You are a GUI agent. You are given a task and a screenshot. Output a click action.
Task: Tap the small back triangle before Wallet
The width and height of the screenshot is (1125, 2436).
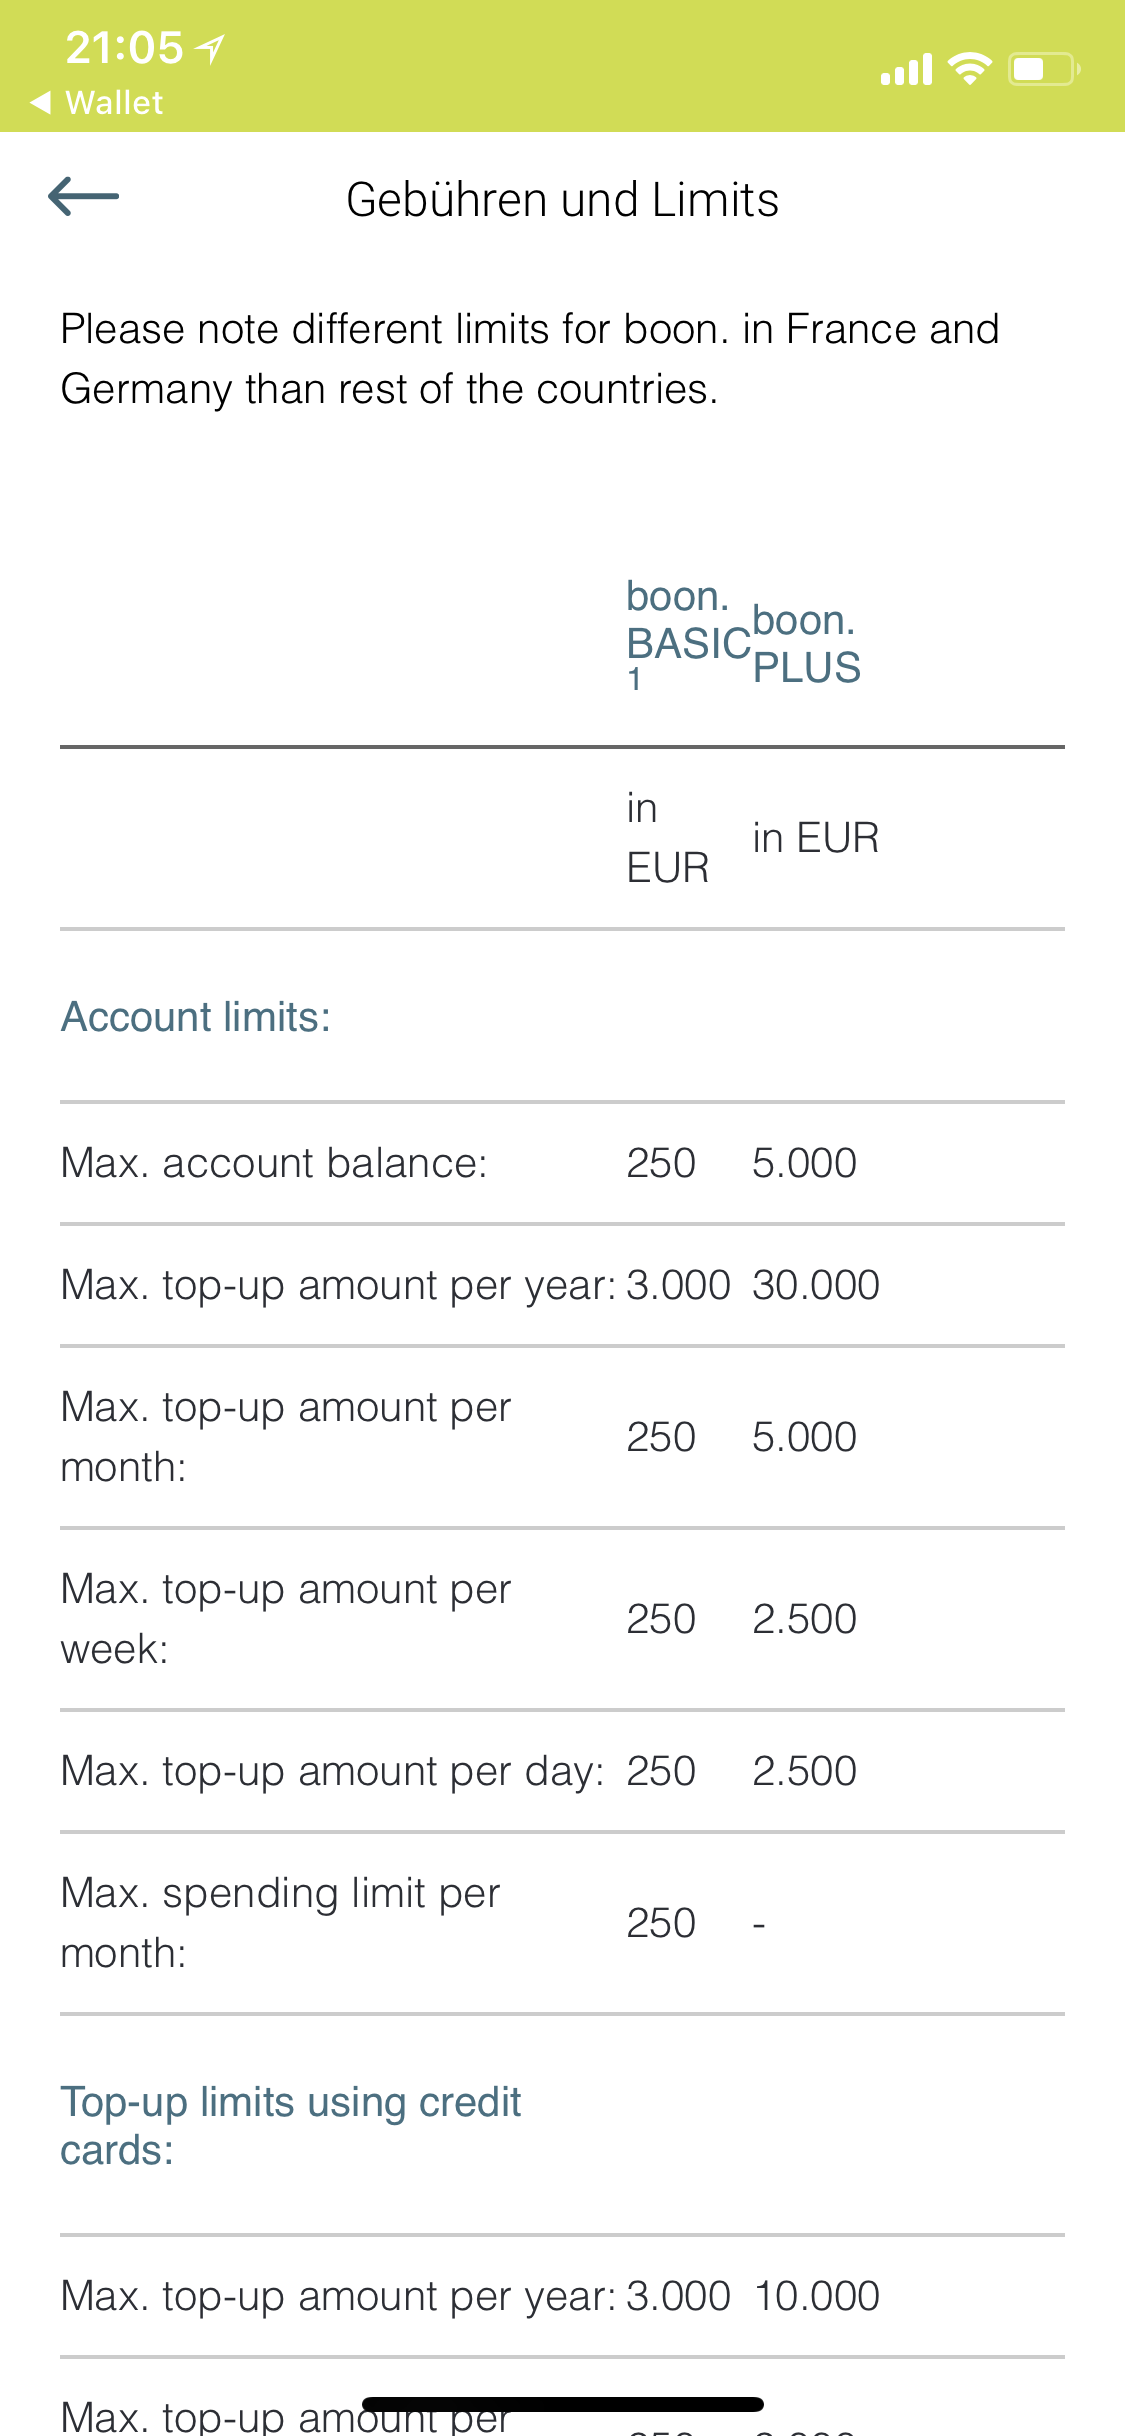[41, 102]
